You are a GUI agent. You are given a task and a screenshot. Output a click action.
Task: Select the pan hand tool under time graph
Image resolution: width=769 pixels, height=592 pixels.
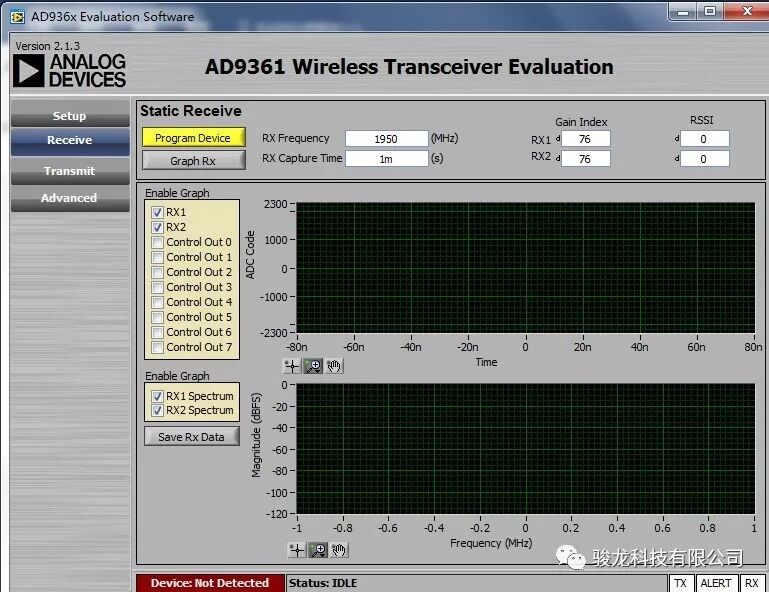335,366
